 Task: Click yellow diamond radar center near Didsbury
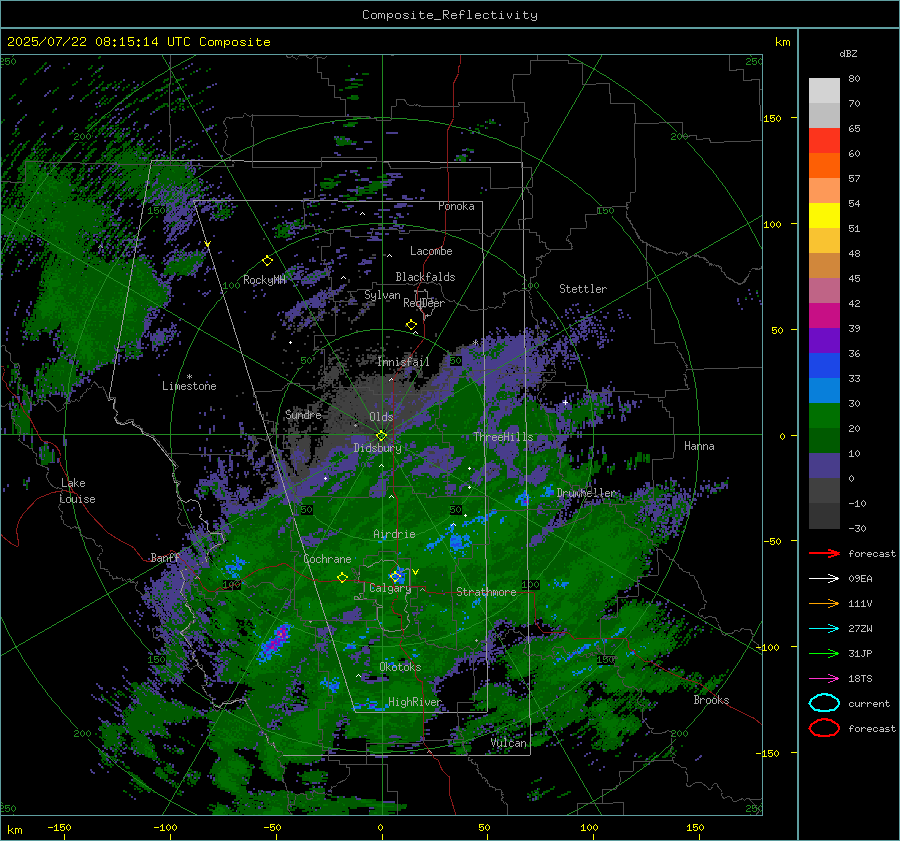381,435
